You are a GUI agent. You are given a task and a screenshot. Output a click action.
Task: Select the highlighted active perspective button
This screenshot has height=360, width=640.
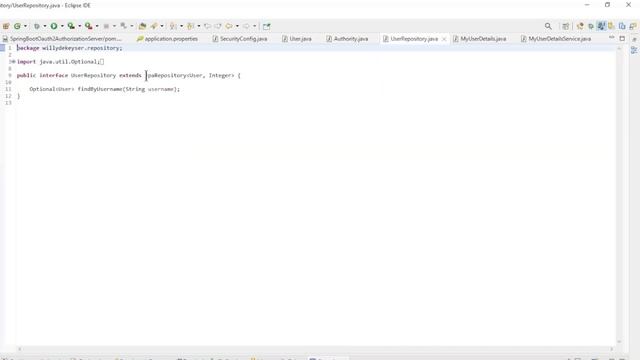601,26
